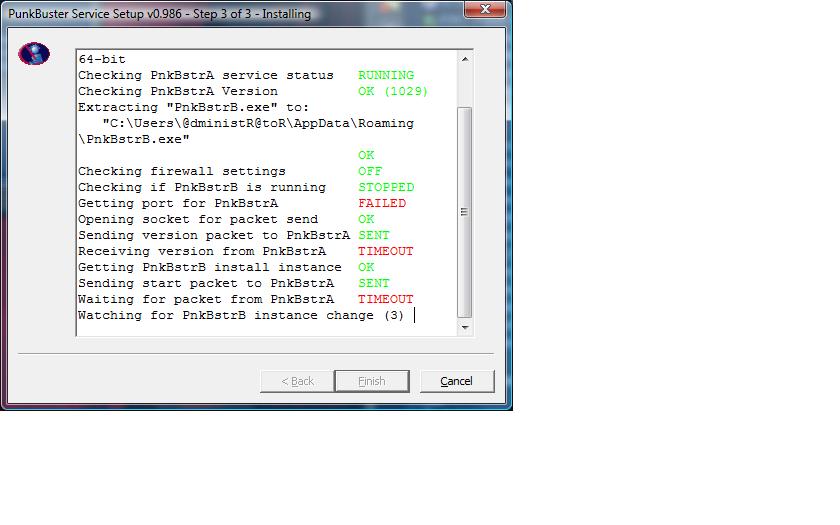Screen dimensions: 840x525
Task: Click the green OFF firewall status
Action: click(370, 171)
